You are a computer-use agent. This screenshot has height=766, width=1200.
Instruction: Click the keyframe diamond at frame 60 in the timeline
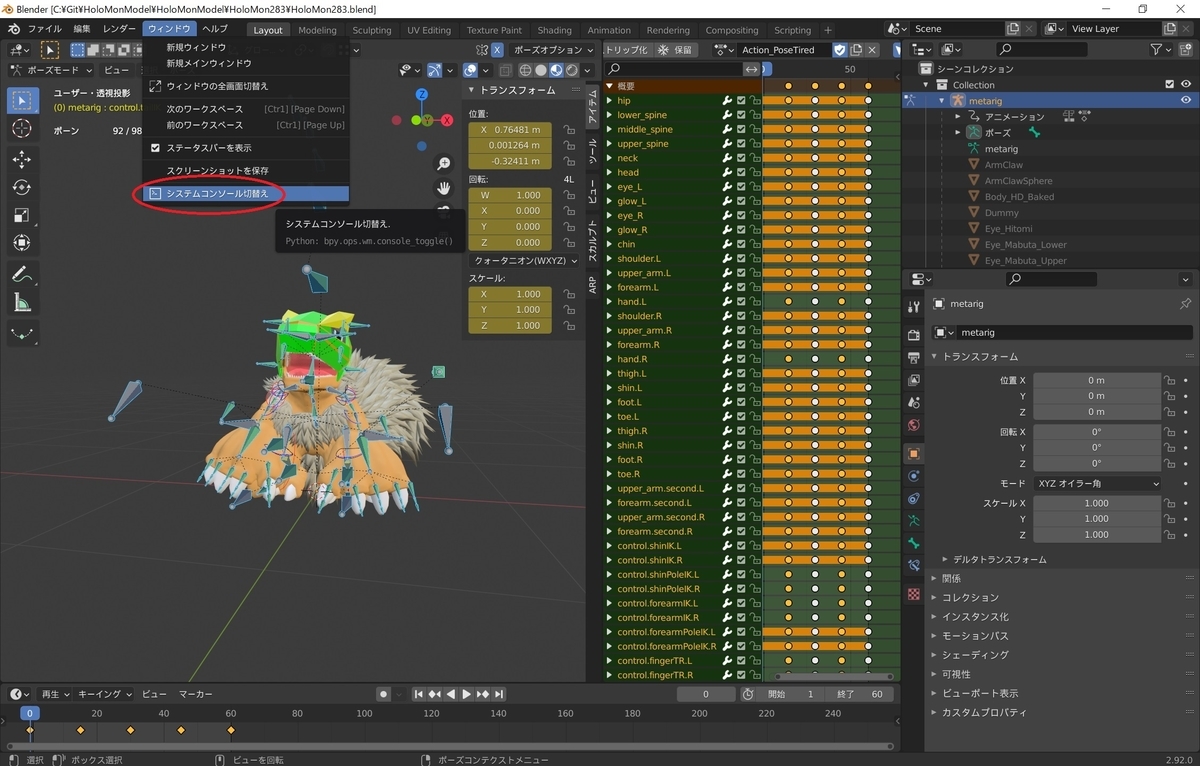point(231,731)
